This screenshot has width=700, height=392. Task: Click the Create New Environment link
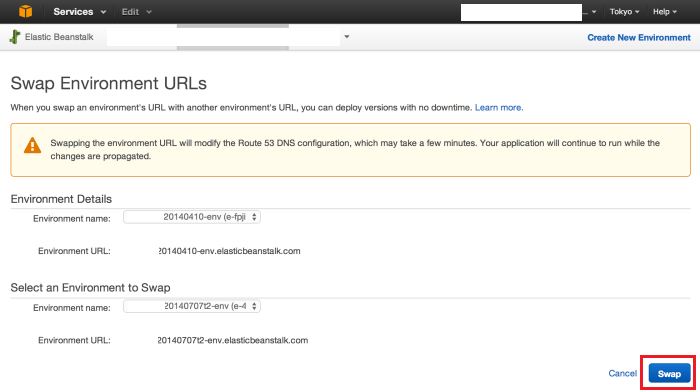(x=639, y=38)
